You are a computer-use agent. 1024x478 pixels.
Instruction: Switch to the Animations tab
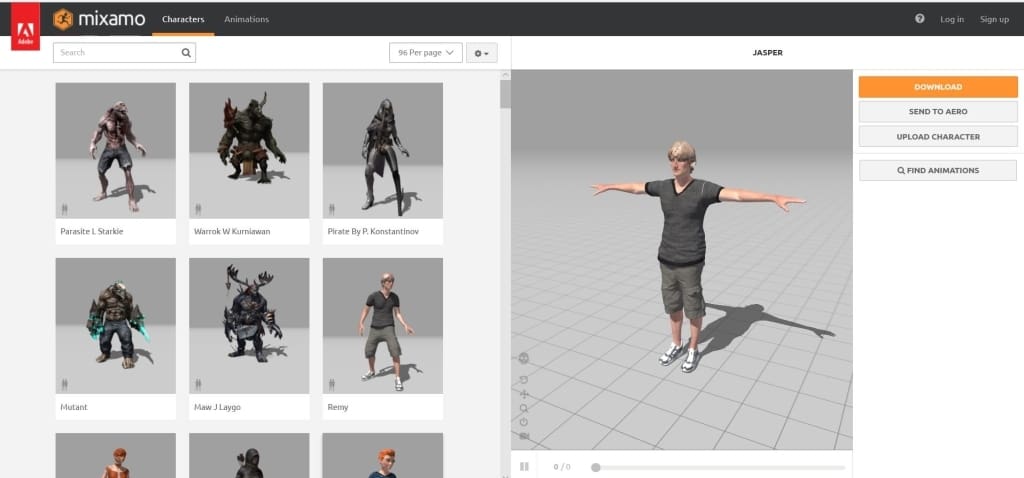tap(246, 19)
